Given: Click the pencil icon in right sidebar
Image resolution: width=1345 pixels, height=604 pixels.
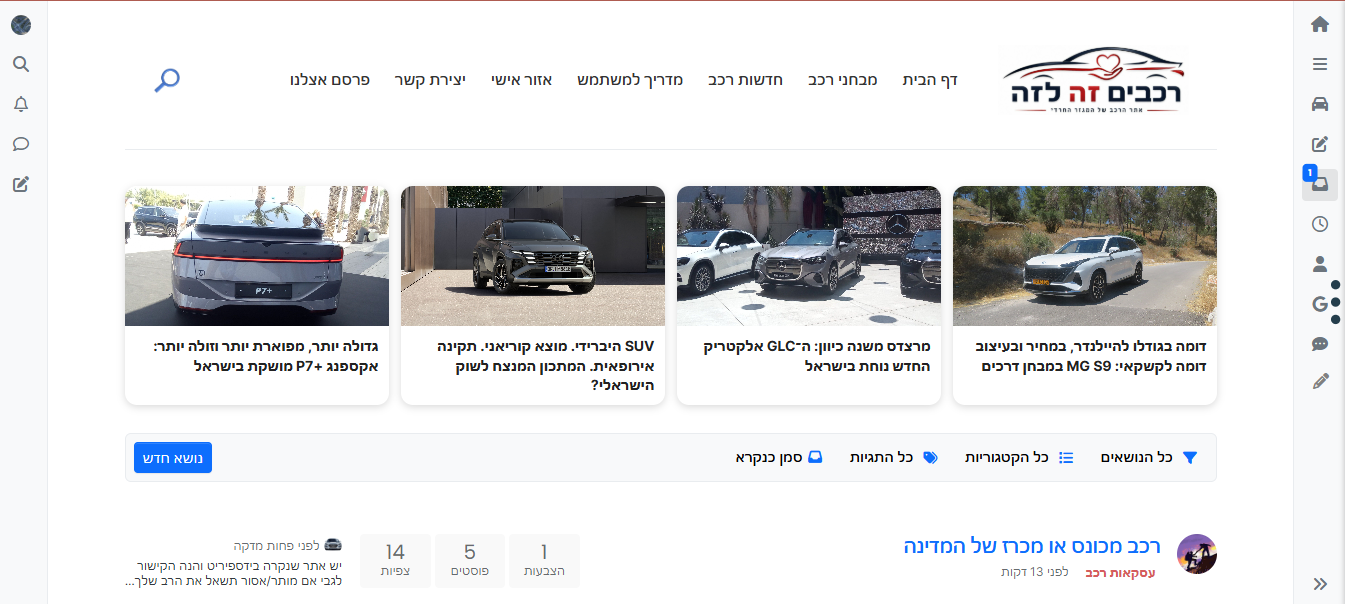Looking at the screenshot, I should [1320, 381].
